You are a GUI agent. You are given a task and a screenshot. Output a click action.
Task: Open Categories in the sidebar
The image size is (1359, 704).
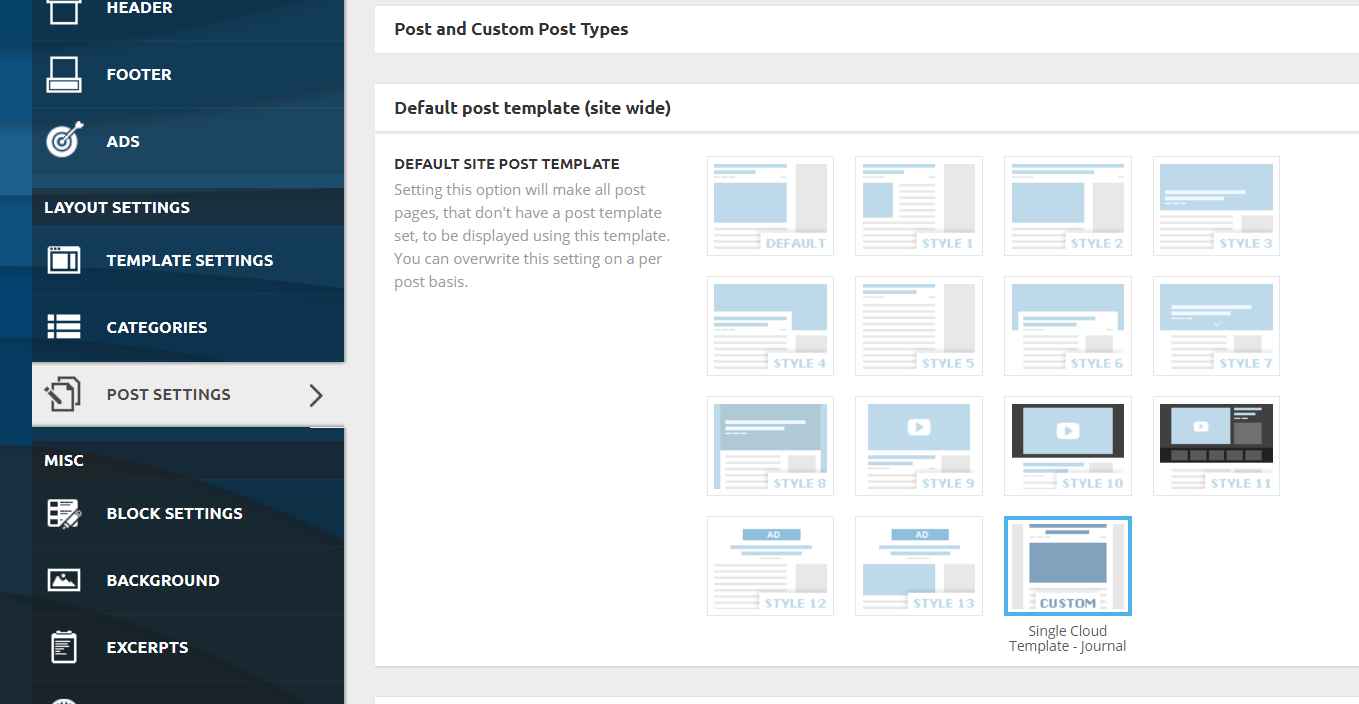click(x=188, y=327)
